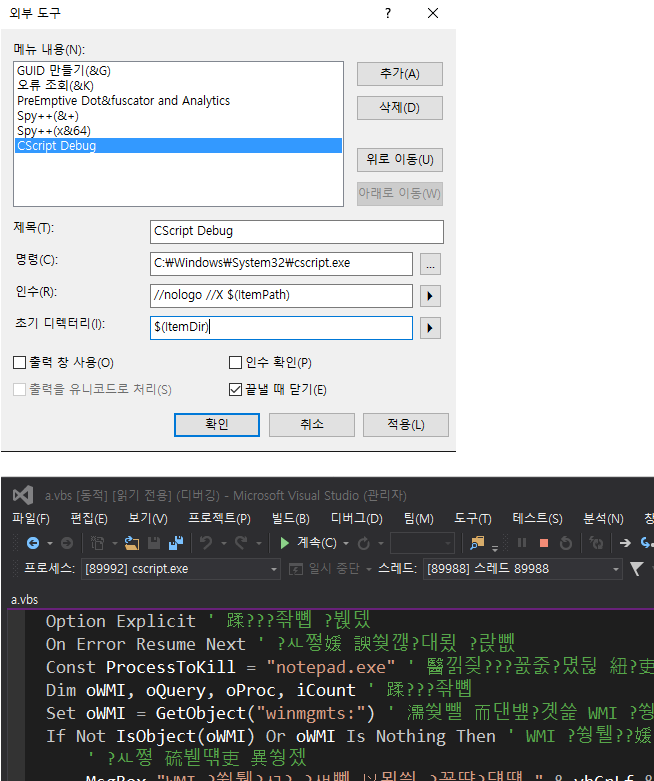The image size is (654, 781).
Task: Click the Title field containing CScript Debug
Action: [x=296, y=232]
